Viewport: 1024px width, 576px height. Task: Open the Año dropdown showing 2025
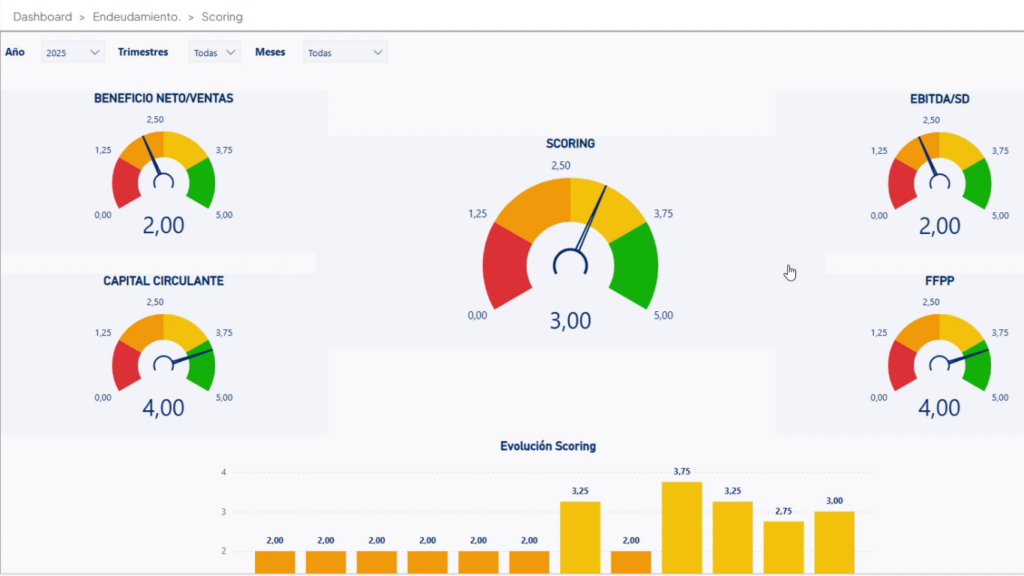pos(73,52)
